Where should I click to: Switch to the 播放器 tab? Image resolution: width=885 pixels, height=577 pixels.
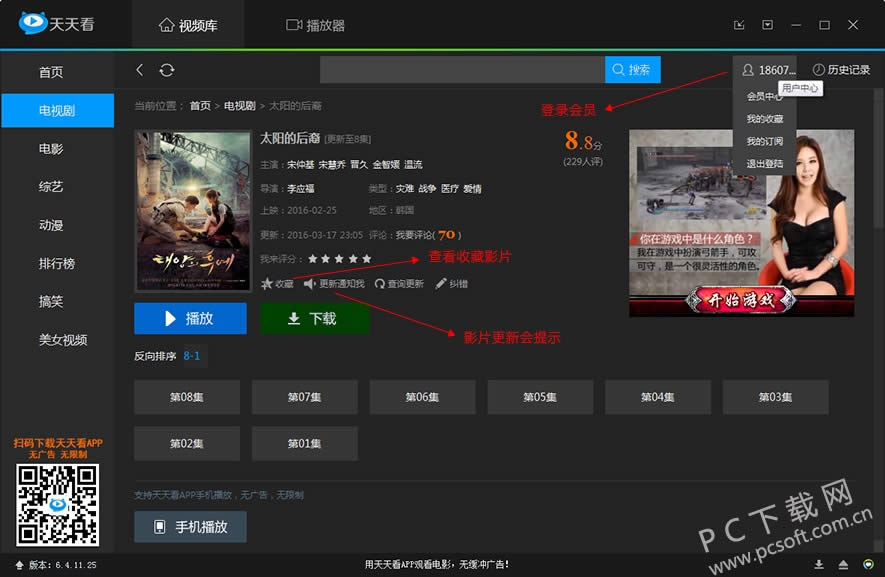[316, 25]
